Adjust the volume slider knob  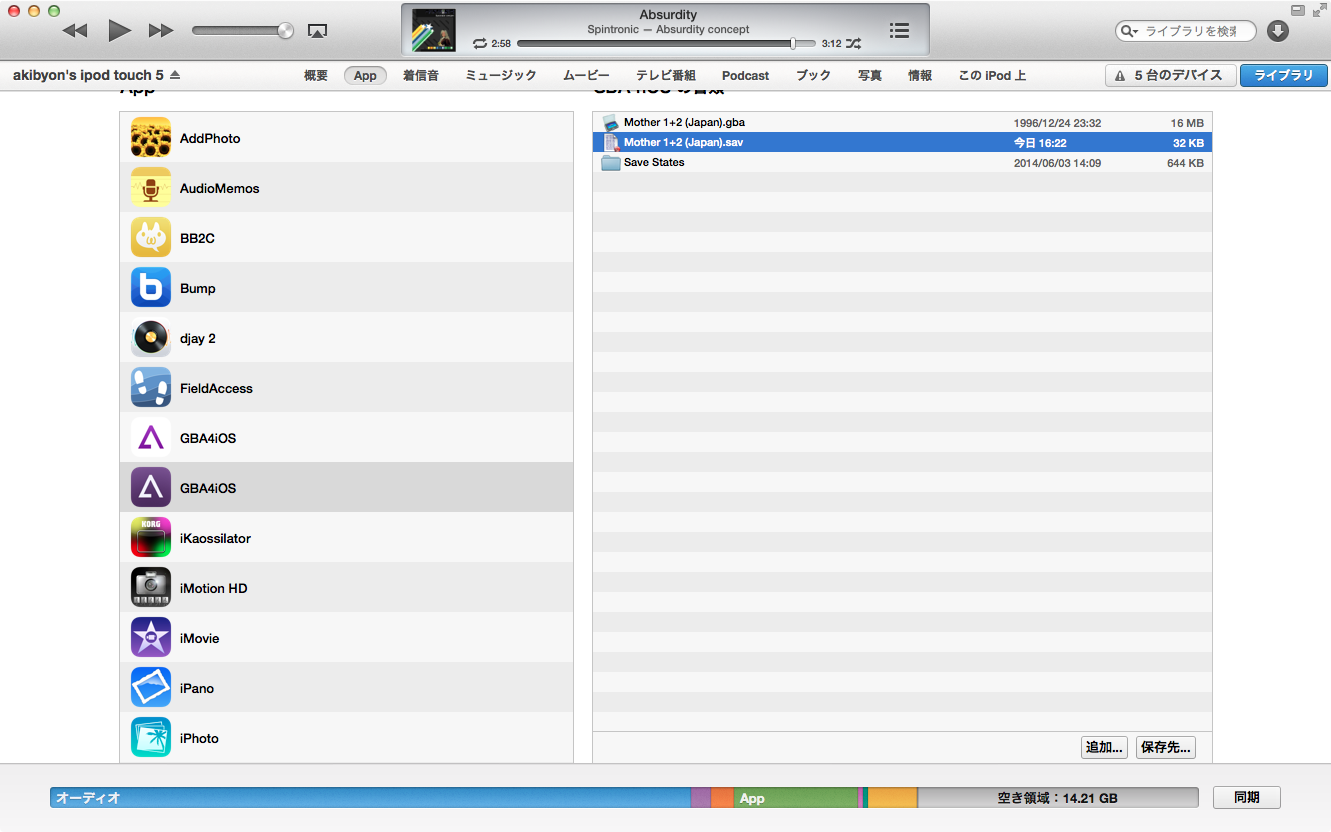click(286, 30)
